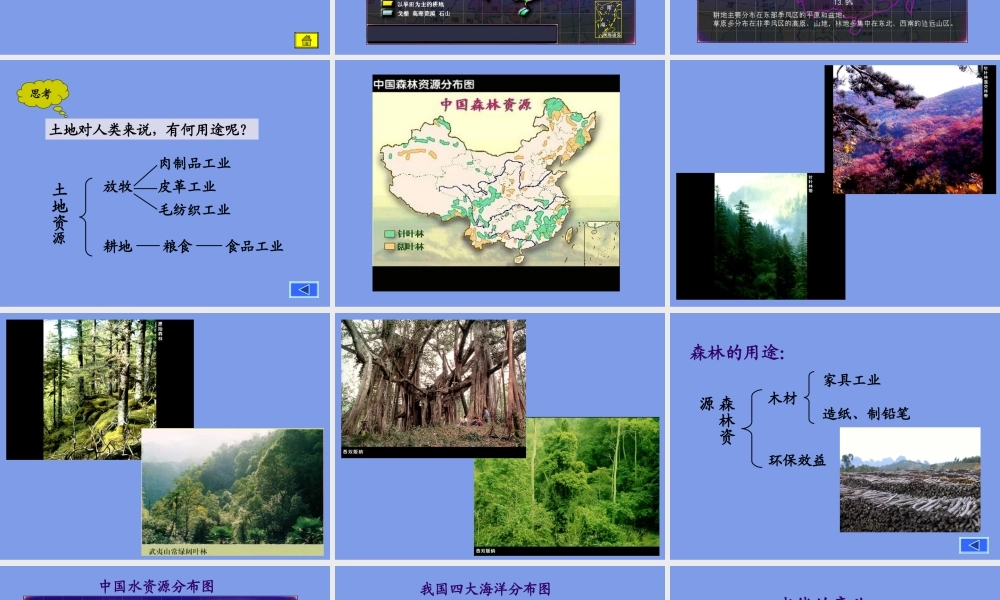Click the text 皮革工业

[187, 186]
